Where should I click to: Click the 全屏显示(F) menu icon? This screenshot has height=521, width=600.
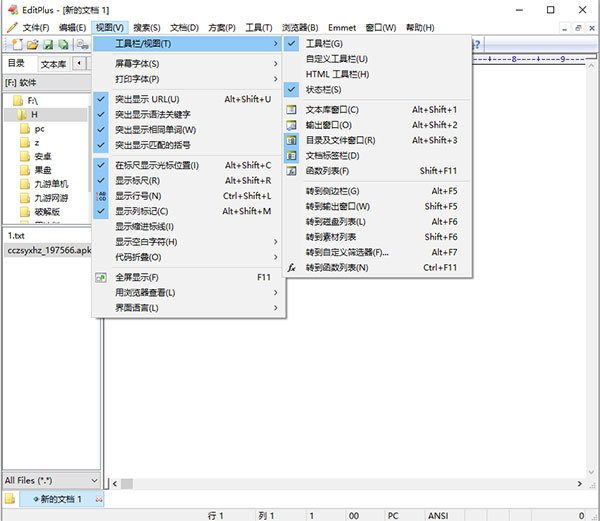pos(101,277)
